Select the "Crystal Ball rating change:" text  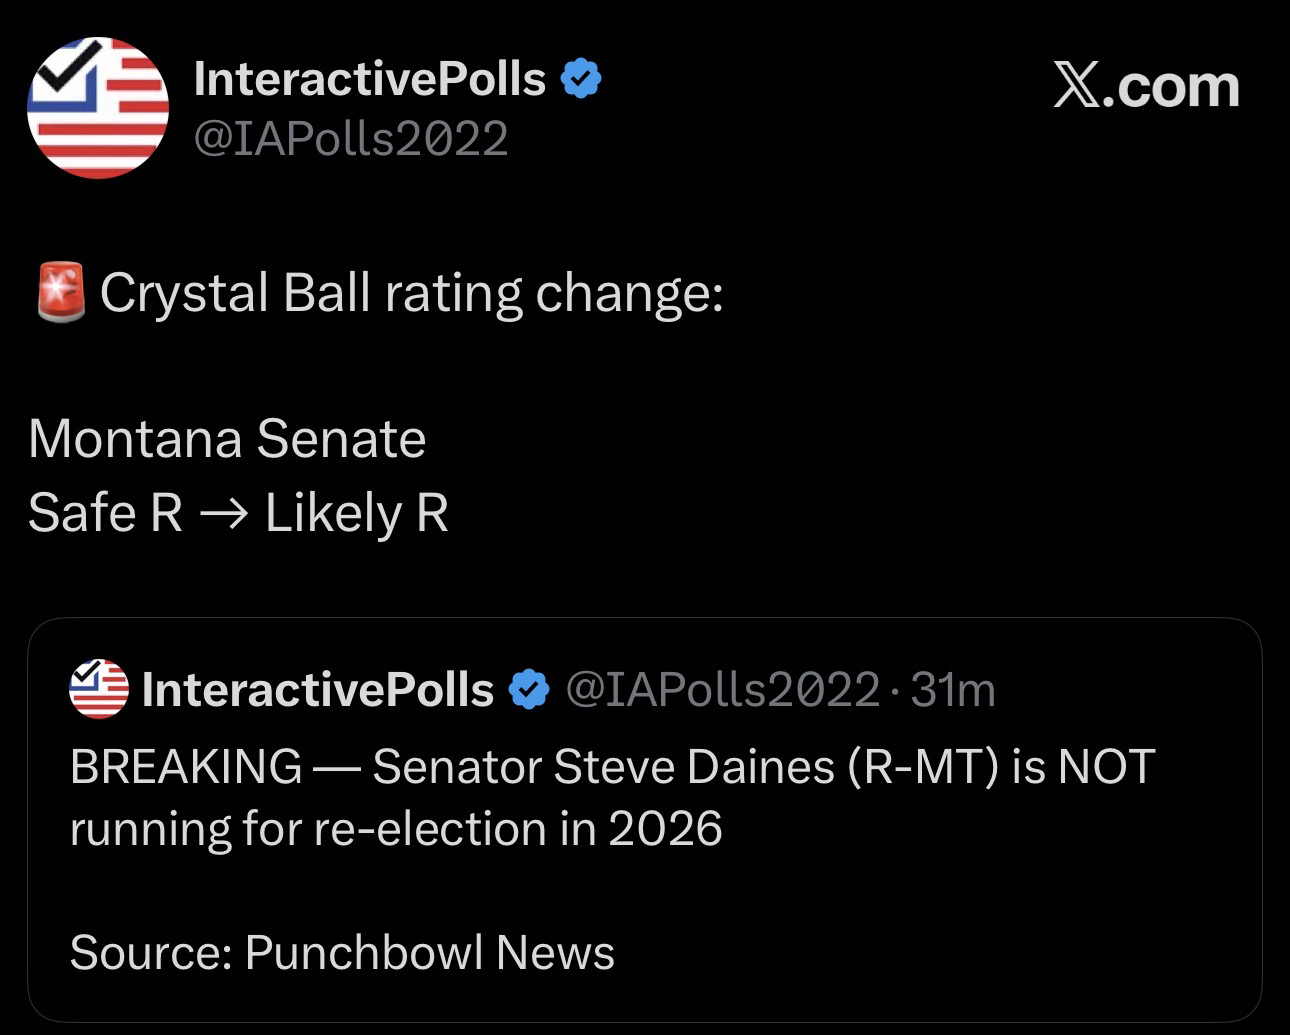point(411,293)
